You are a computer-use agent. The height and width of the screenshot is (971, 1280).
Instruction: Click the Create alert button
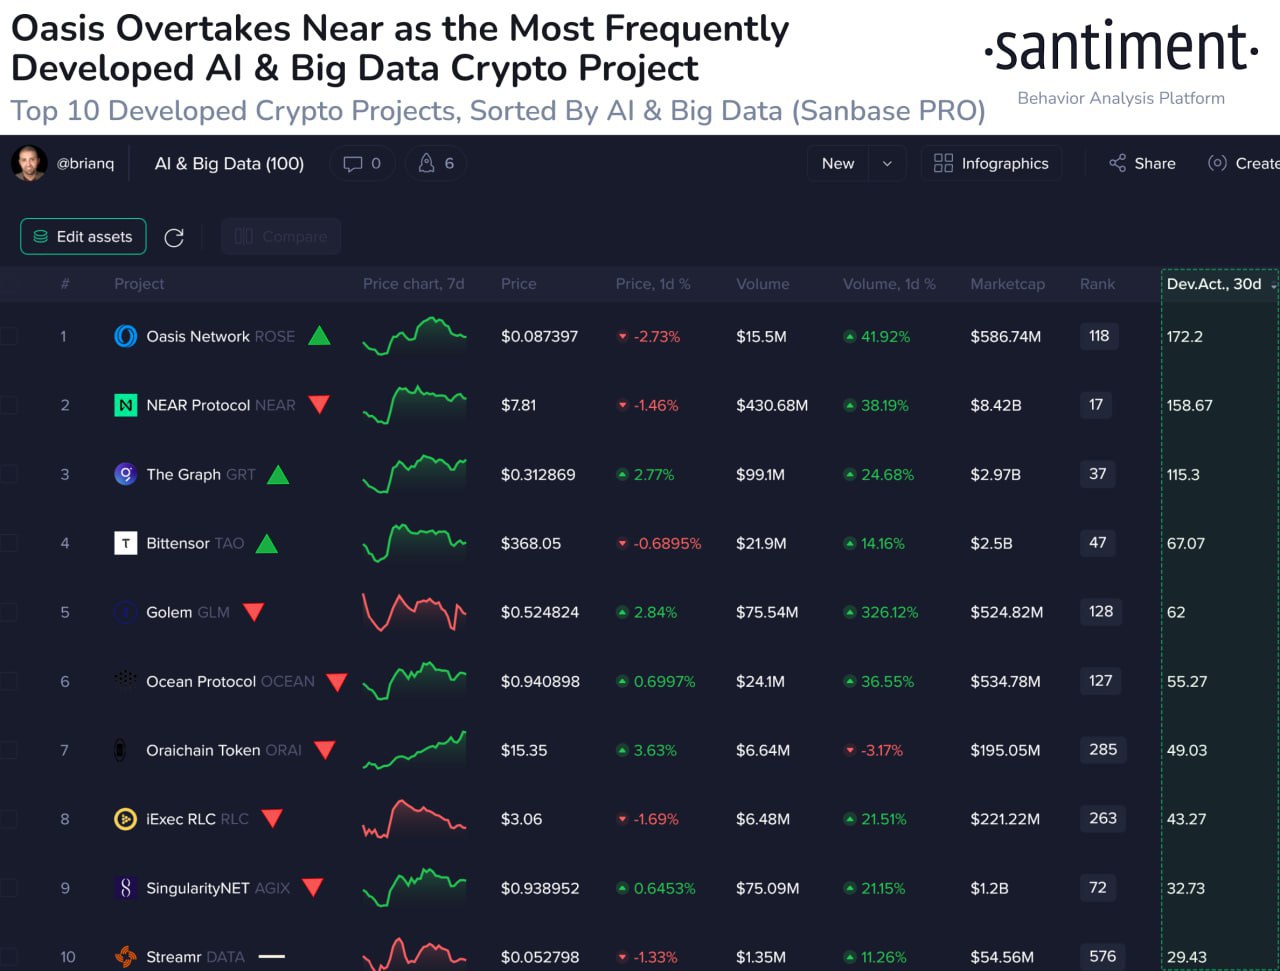coord(1243,163)
